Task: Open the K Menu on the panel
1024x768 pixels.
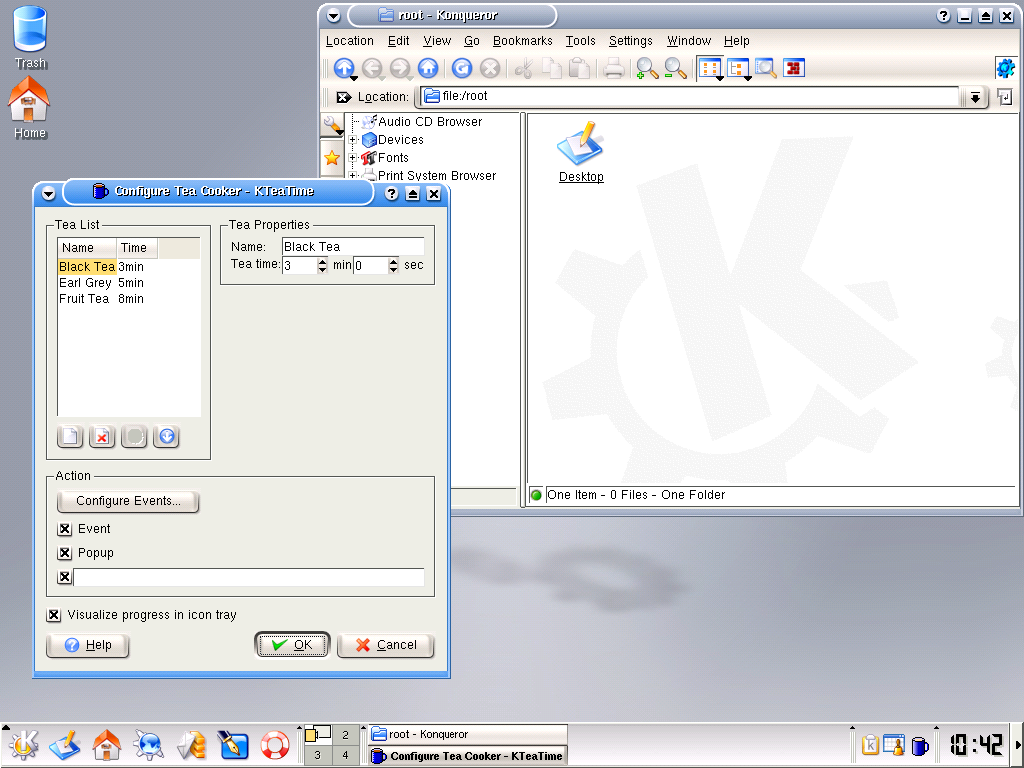Action: tap(24, 744)
